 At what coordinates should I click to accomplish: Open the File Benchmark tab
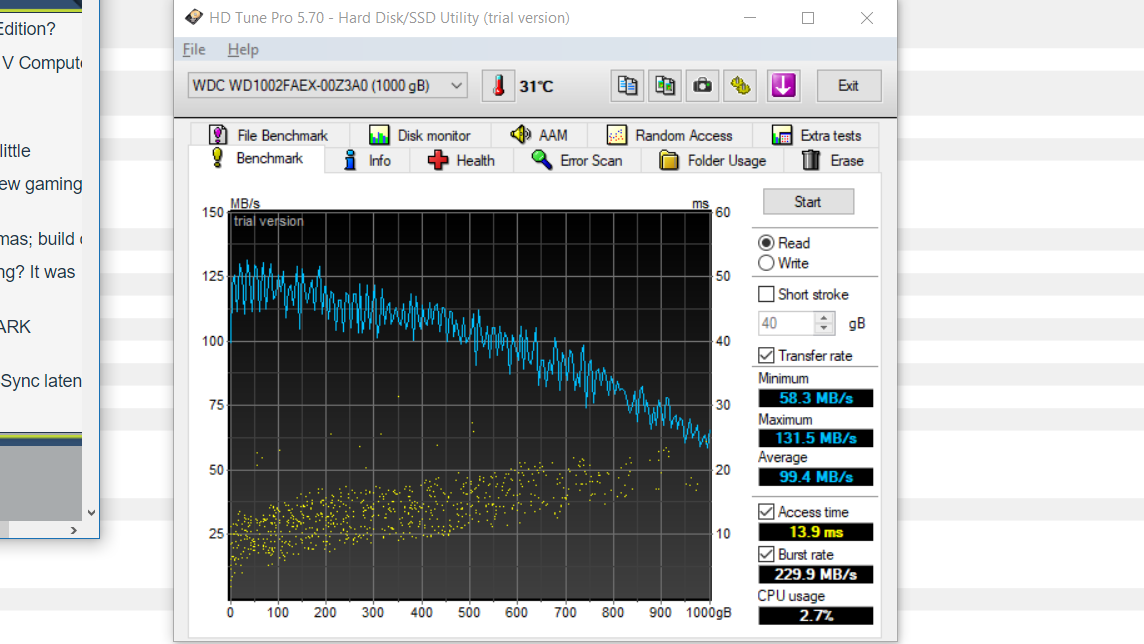click(269, 135)
